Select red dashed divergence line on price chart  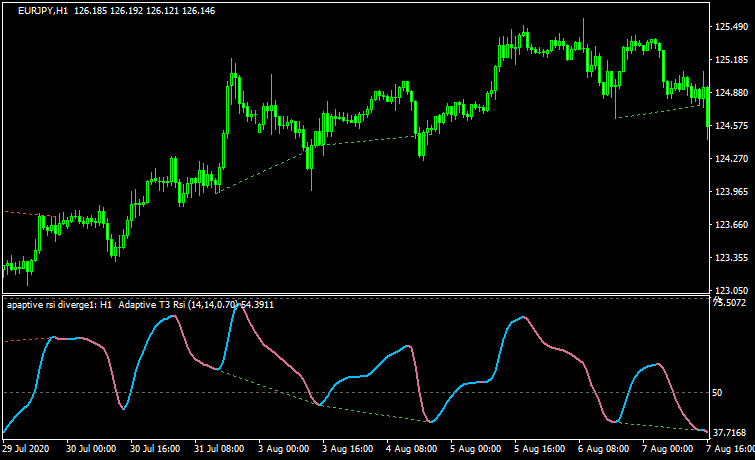pos(20,213)
